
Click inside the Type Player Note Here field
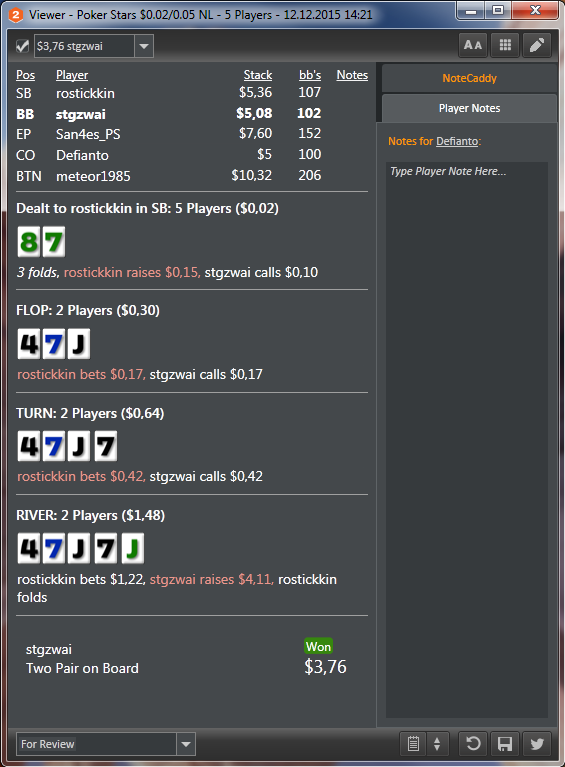(467, 439)
